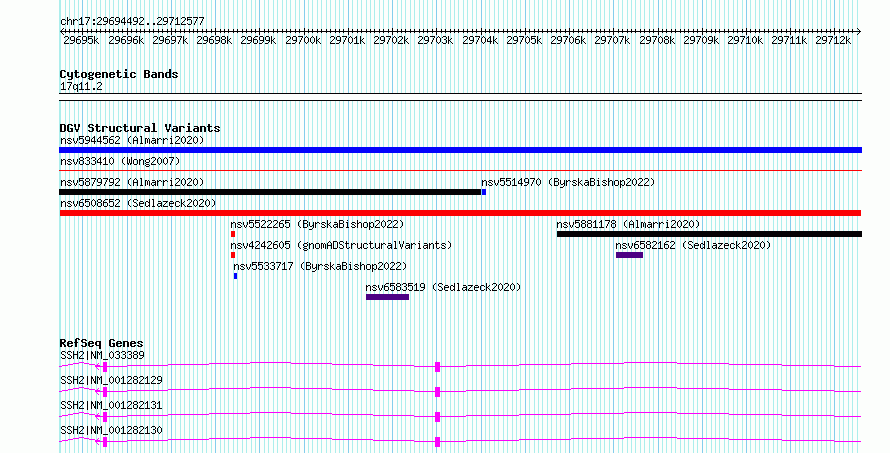Click the nsv4242605 gnomAD red marker
The height and width of the screenshot is (453, 890).
[x=233, y=255]
